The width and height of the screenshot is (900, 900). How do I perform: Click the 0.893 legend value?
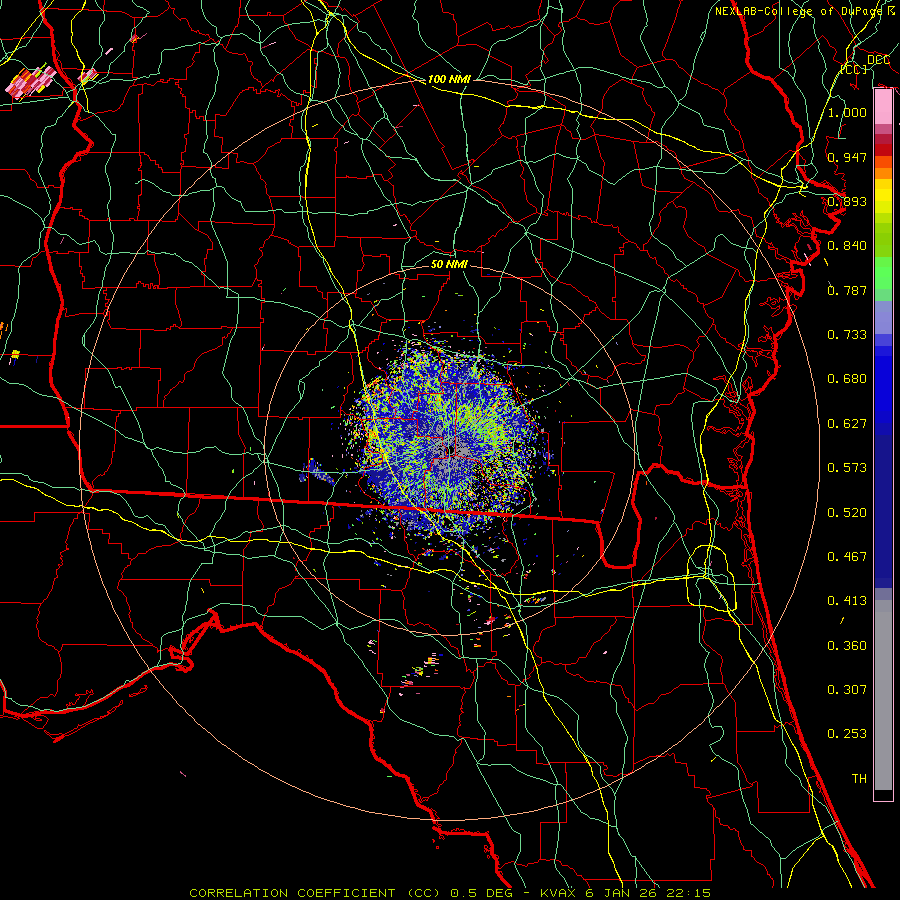(847, 201)
